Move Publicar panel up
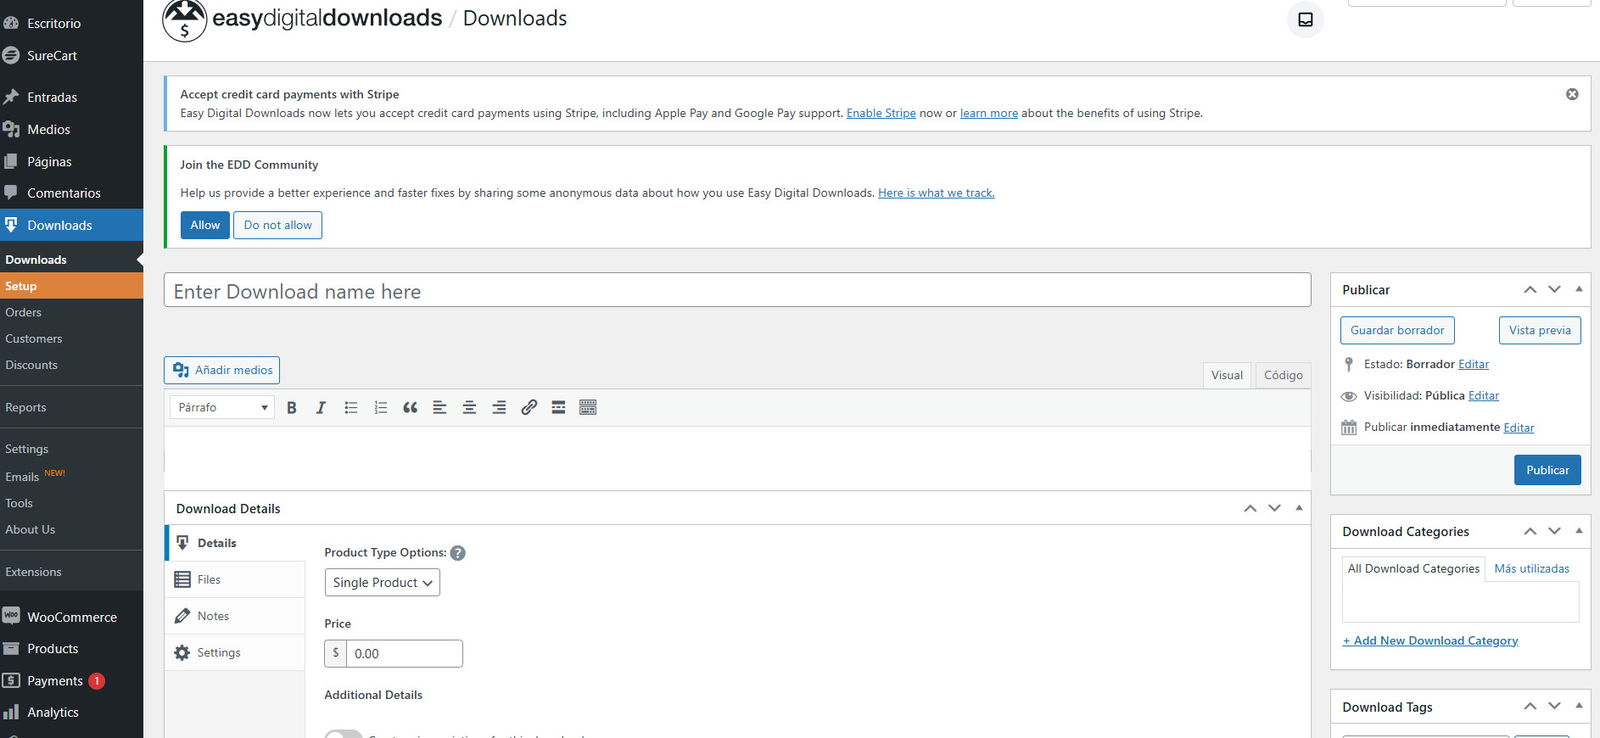This screenshot has width=1600, height=738. click(1530, 289)
